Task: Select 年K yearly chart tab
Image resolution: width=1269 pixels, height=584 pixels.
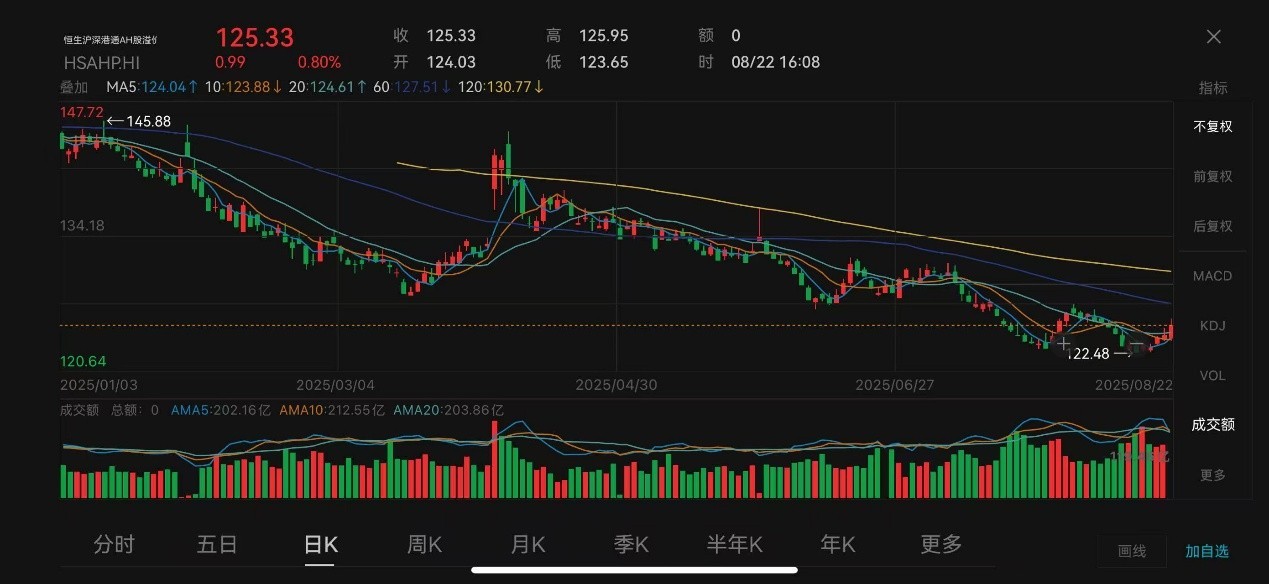Action: point(838,544)
